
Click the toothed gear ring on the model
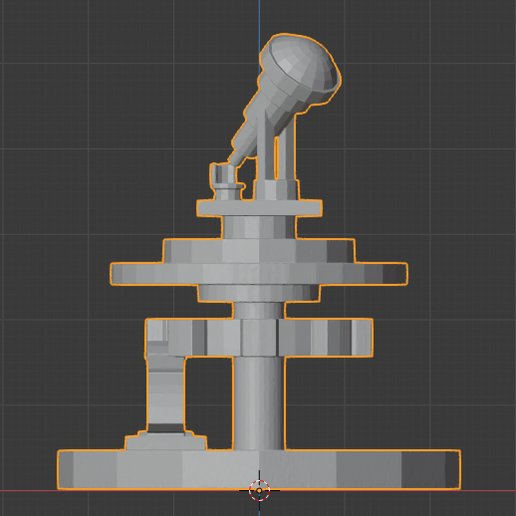coord(259,338)
